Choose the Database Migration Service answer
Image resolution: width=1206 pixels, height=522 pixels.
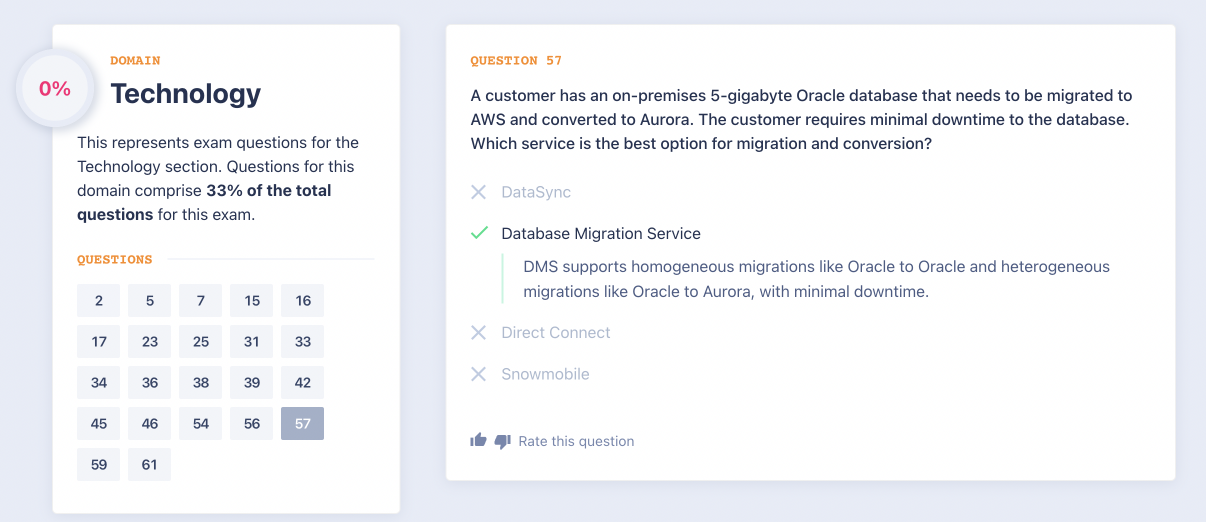600,233
